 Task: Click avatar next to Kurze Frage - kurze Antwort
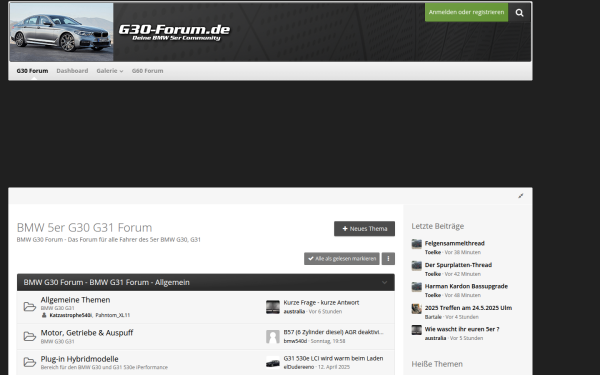tap(273, 307)
